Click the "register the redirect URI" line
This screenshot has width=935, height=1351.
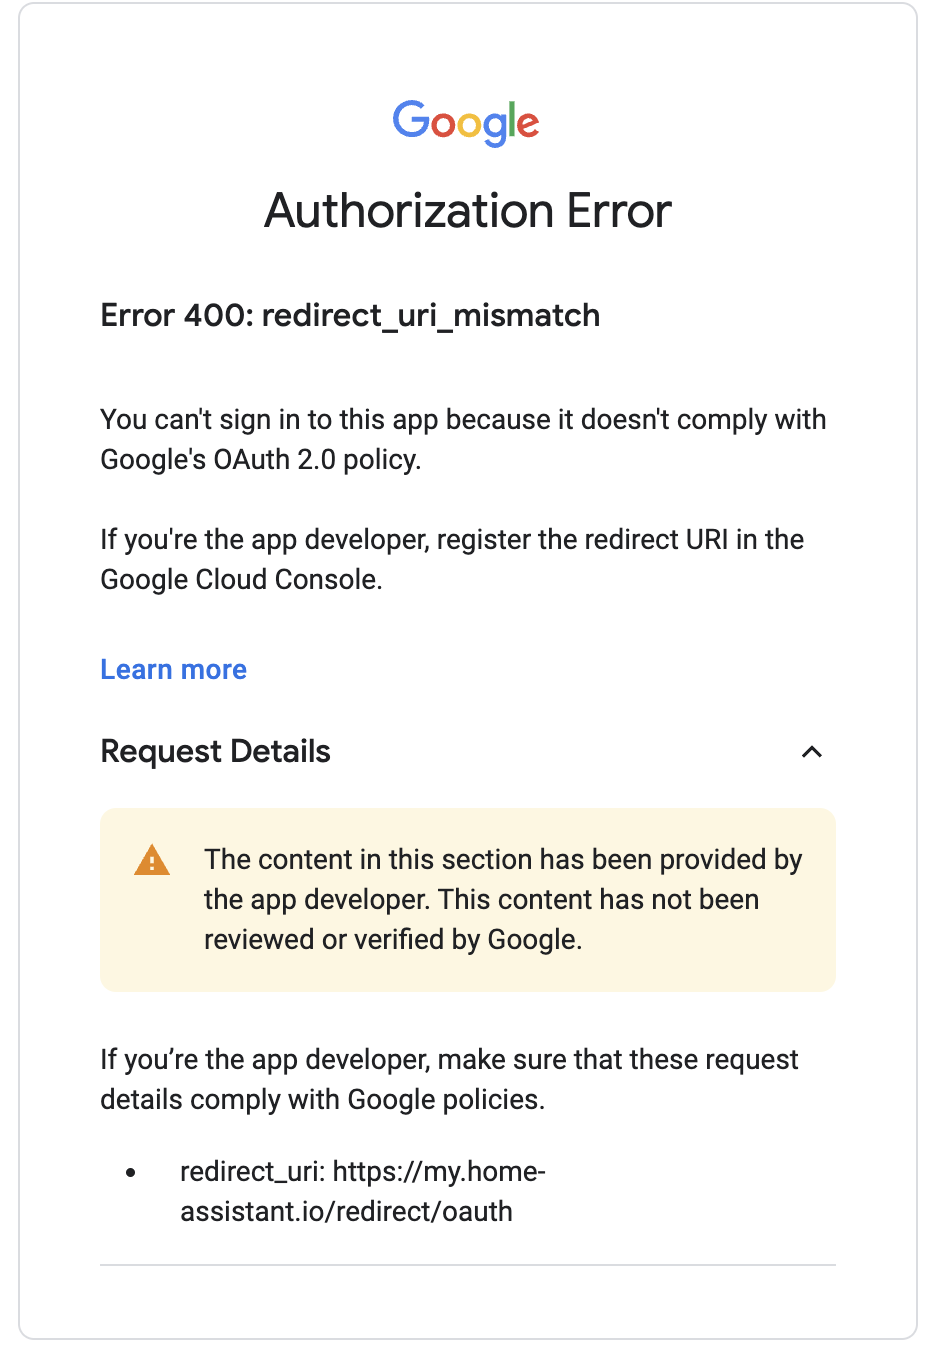click(x=452, y=539)
